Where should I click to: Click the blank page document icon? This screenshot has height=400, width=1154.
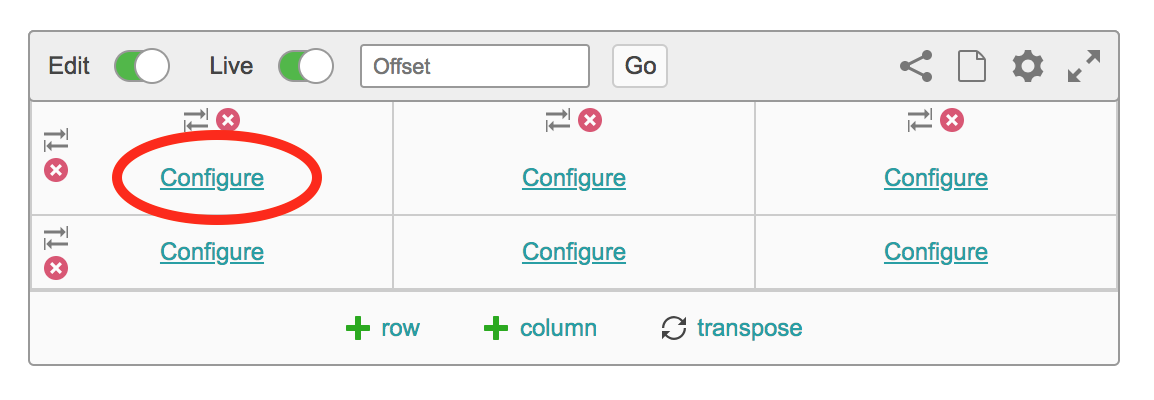pyautogui.click(x=971, y=66)
